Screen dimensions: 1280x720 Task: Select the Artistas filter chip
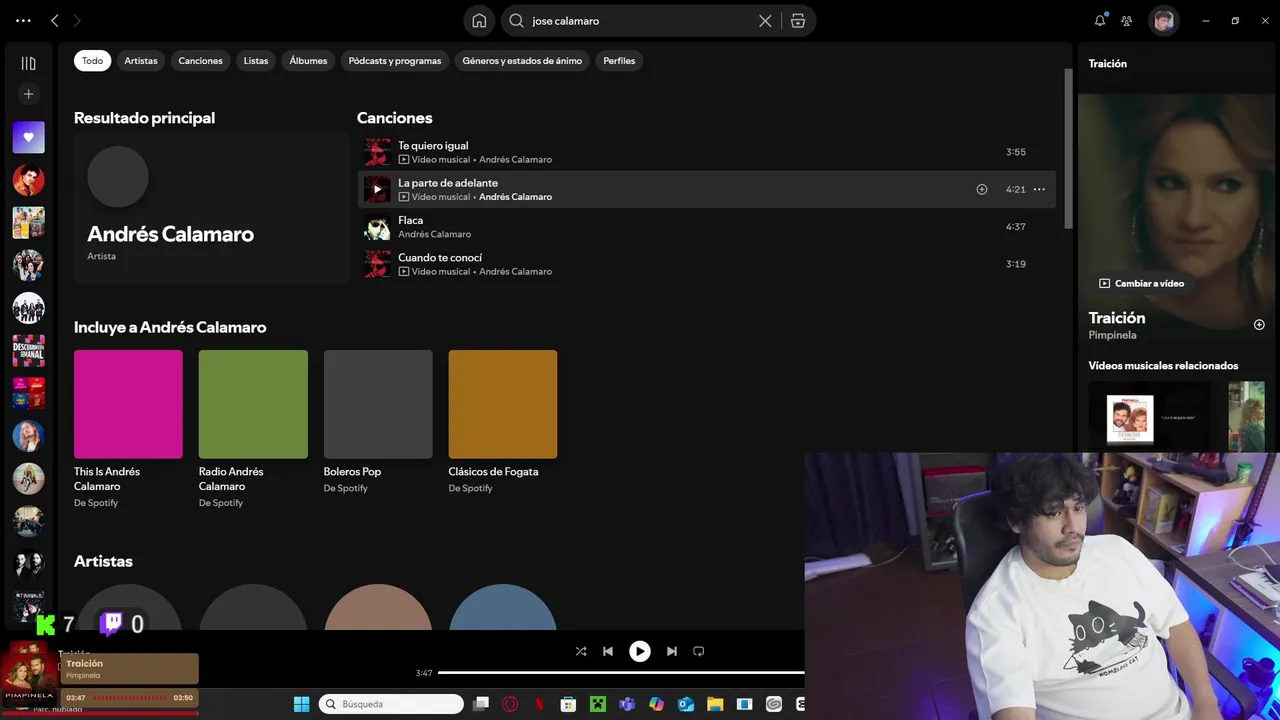(141, 61)
